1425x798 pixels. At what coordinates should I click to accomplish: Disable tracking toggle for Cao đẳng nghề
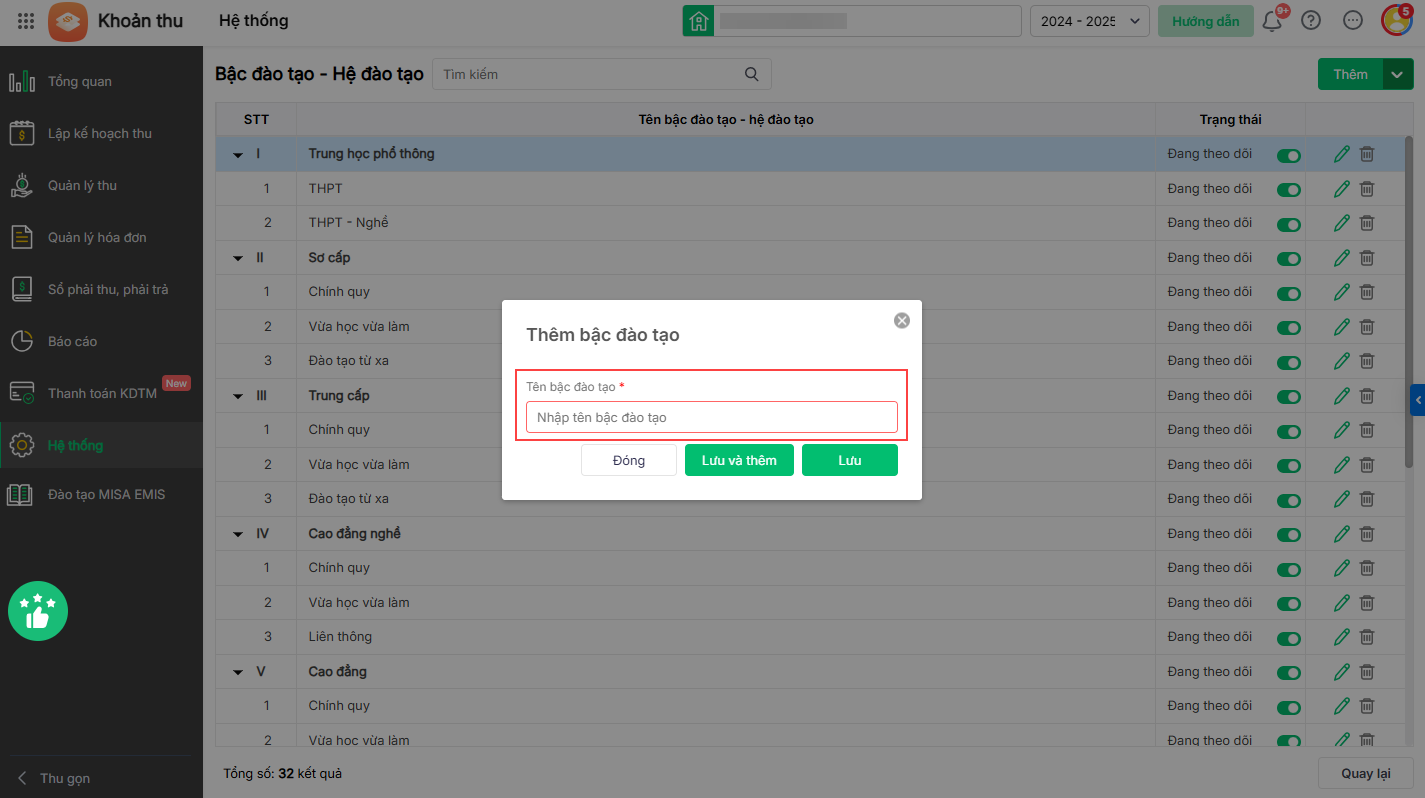1289,534
